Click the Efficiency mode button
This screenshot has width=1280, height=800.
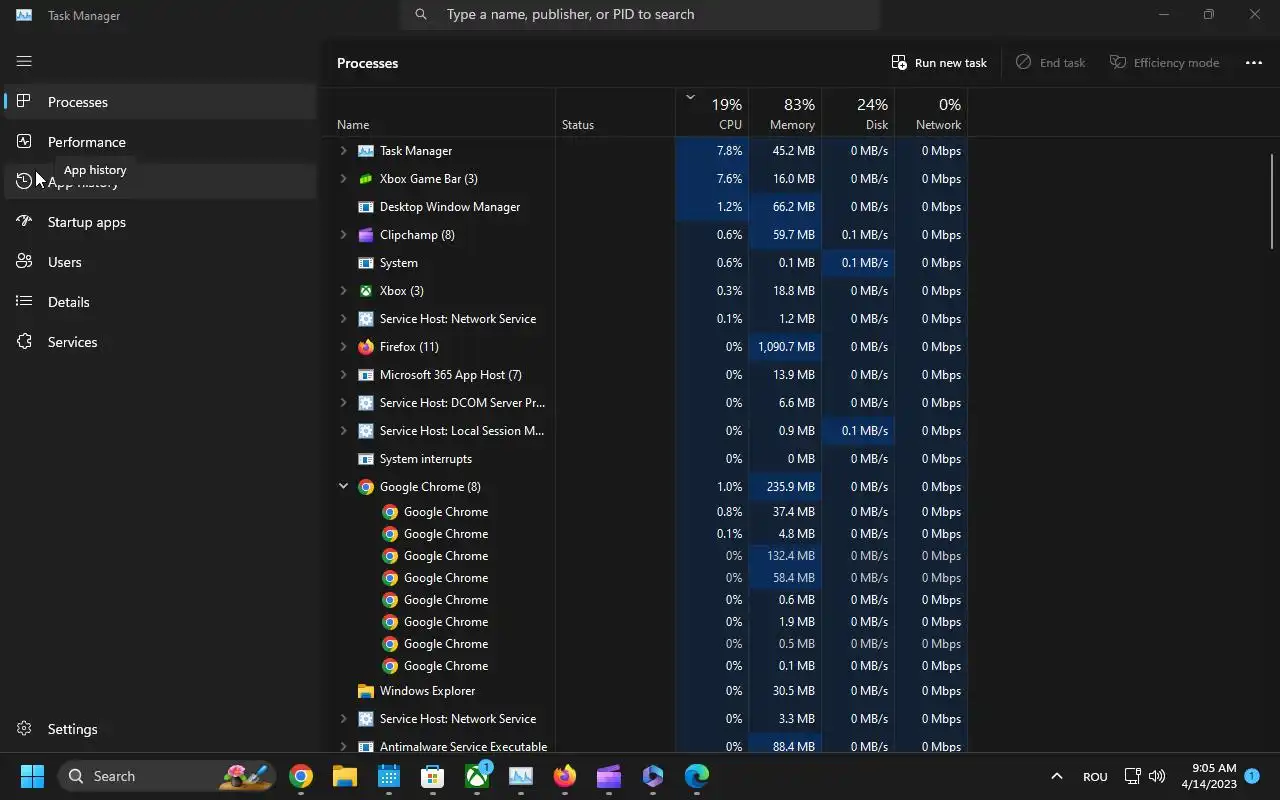(x=1164, y=62)
